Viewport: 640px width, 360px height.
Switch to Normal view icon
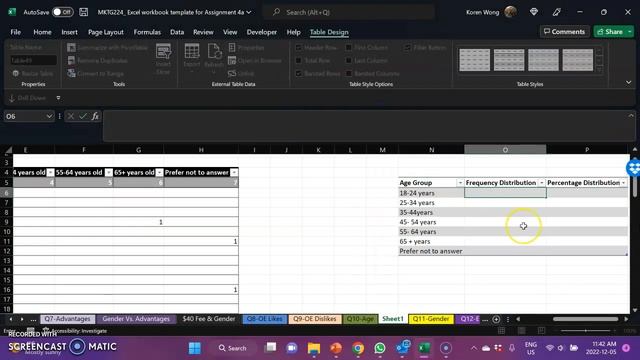point(502,331)
